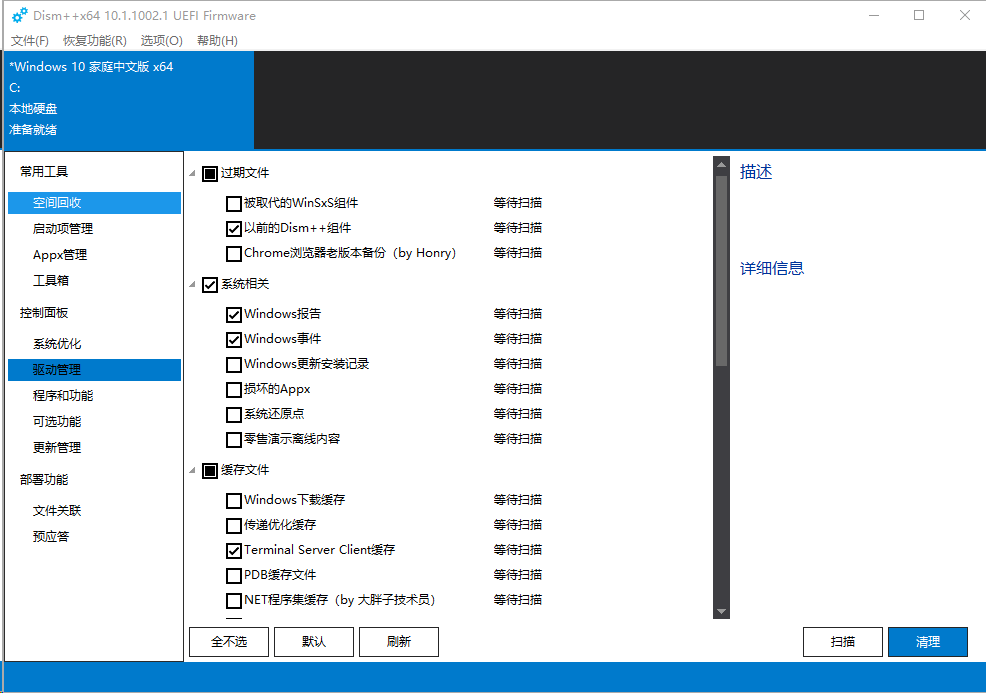Viewport: 986px width, 693px height.
Task: Click the list's vertical scrollbar thumb
Action: tap(721, 270)
